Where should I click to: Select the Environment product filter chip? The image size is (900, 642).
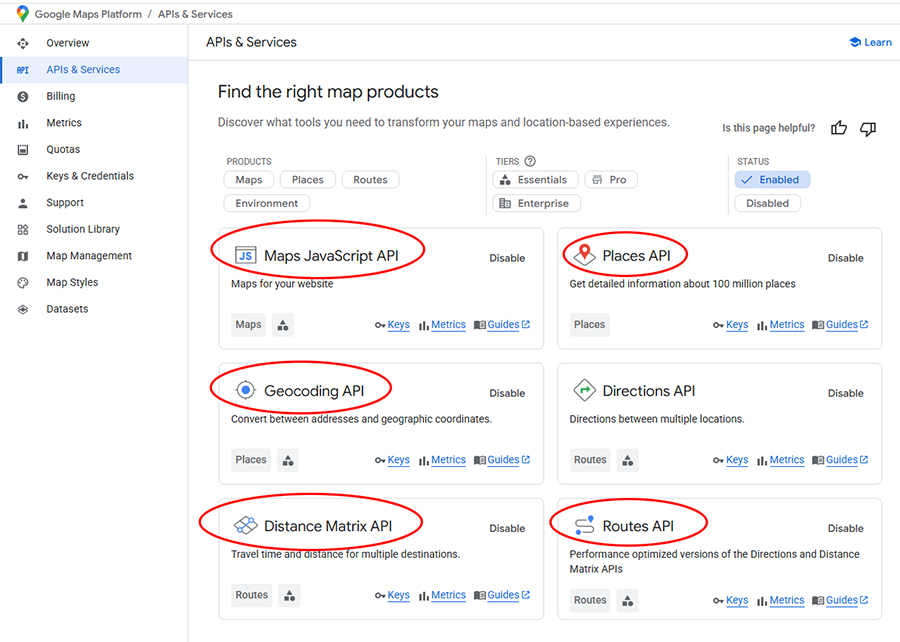pyautogui.click(x=267, y=203)
